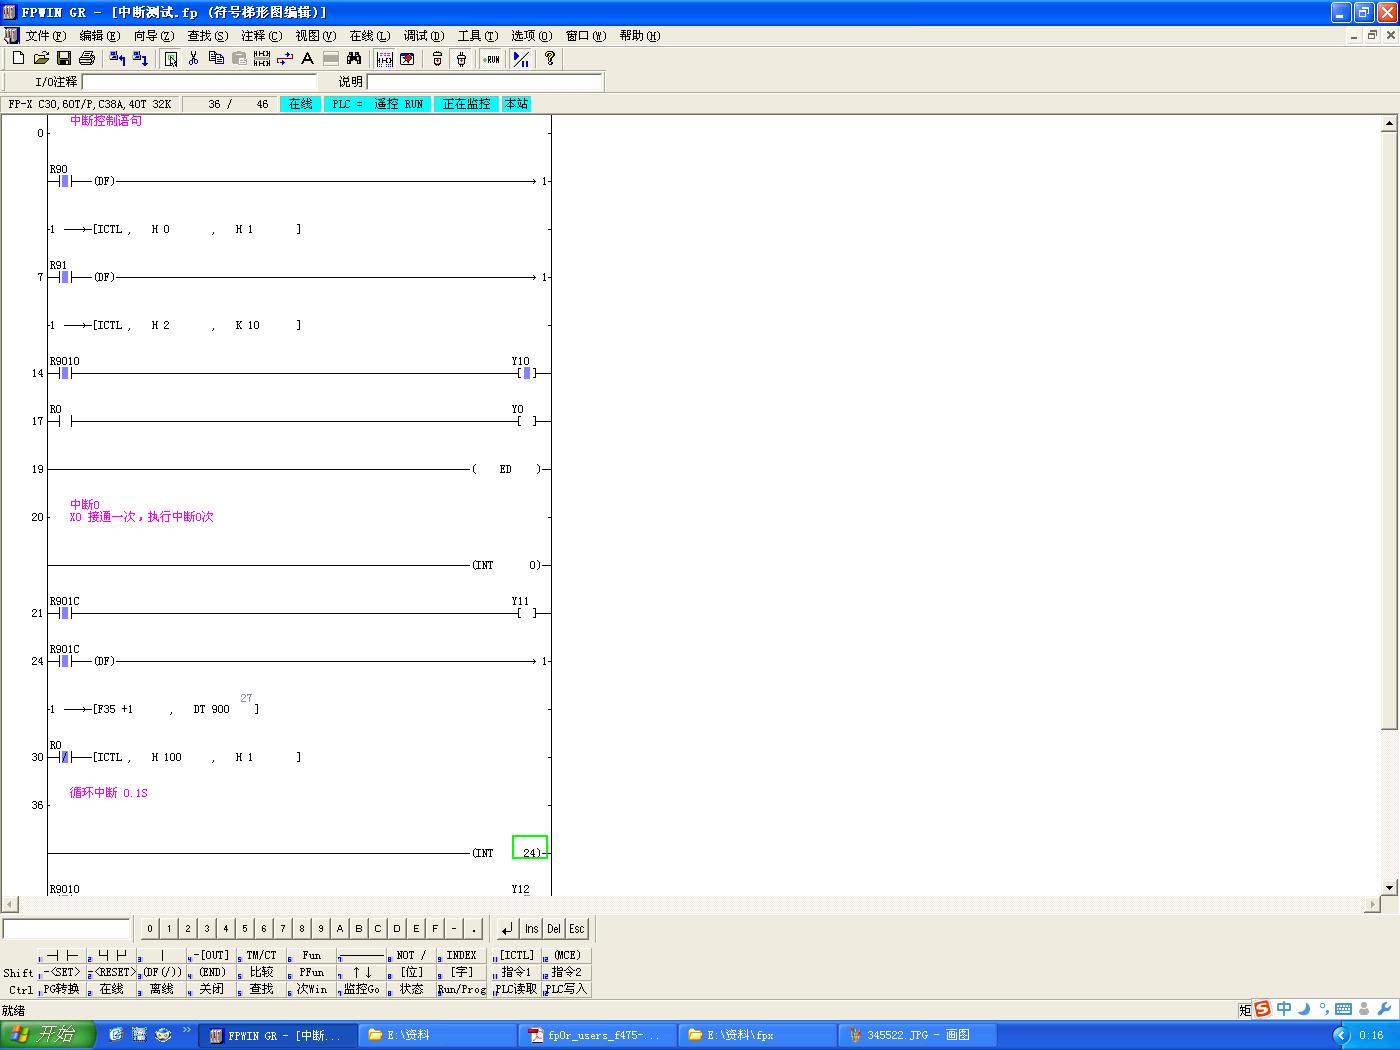Viewport: 1400px width, 1050px height.
Task: Click the I/O注释 input field
Action: [x=198, y=82]
